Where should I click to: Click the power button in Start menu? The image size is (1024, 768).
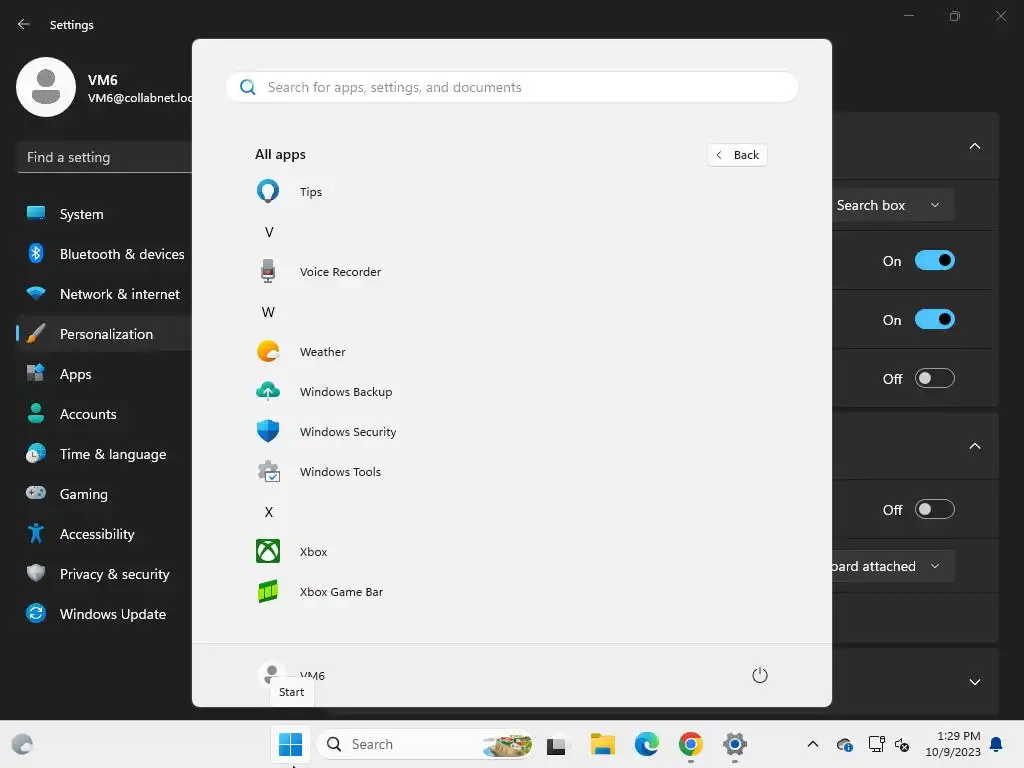(x=760, y=675)
